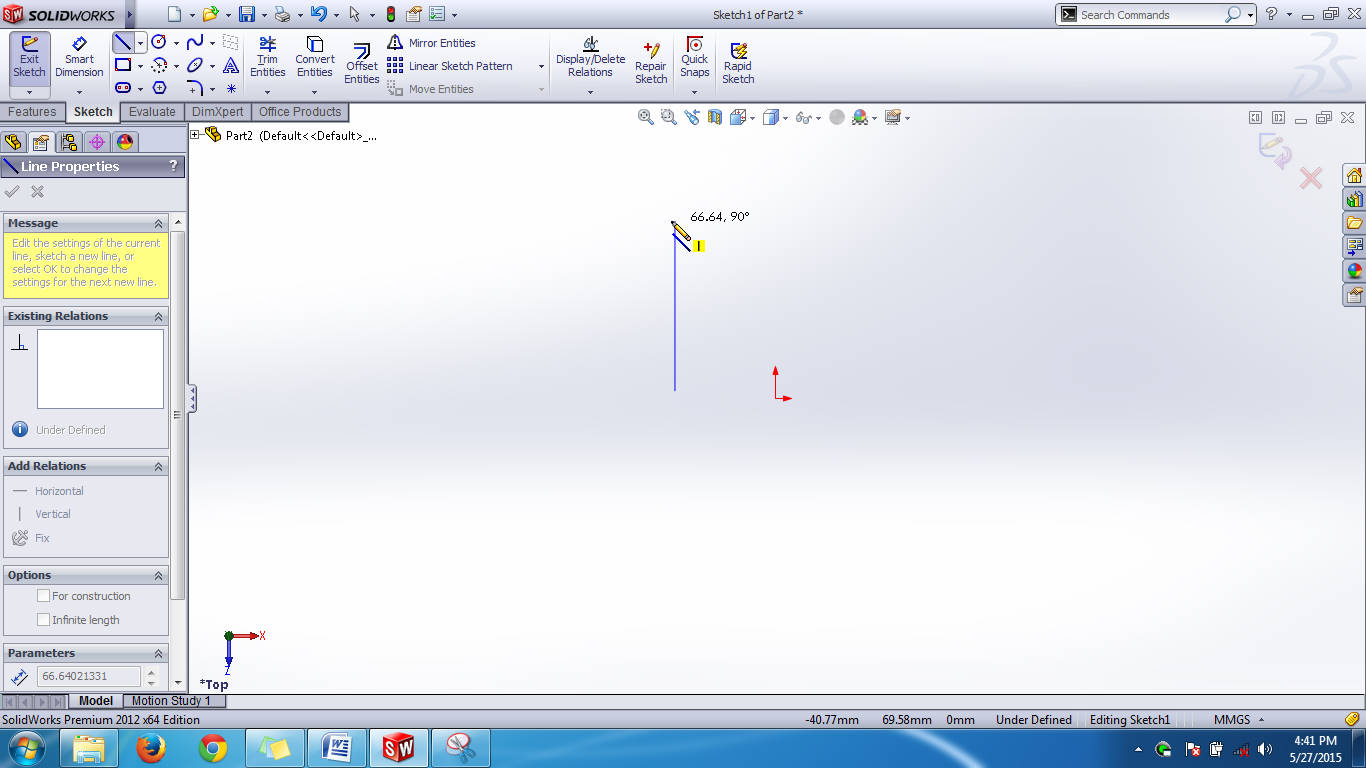Select the Trim Entities tool
The image size is (1366, 768).
267,60
